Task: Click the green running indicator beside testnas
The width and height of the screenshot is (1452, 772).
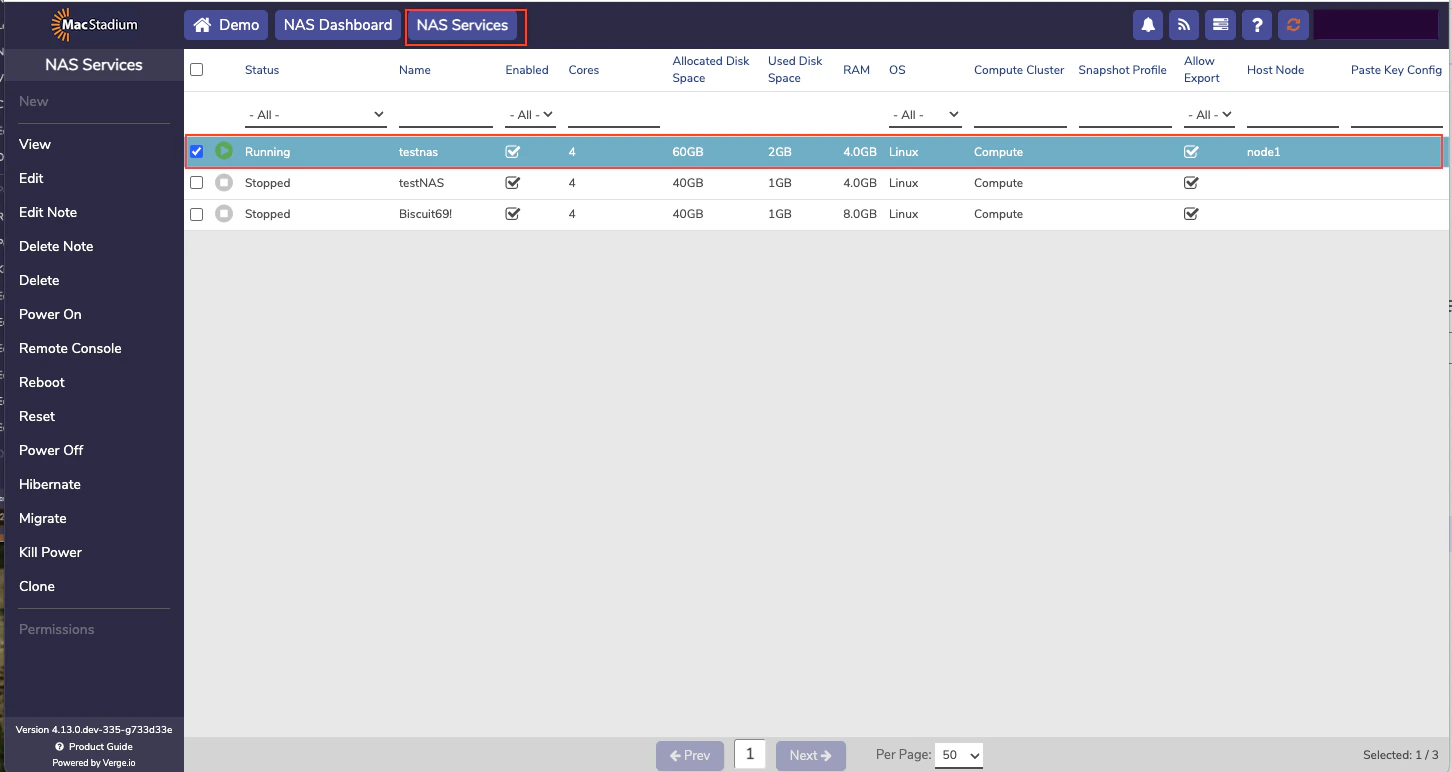Action: pyautogui.click(x=224, y=151)
